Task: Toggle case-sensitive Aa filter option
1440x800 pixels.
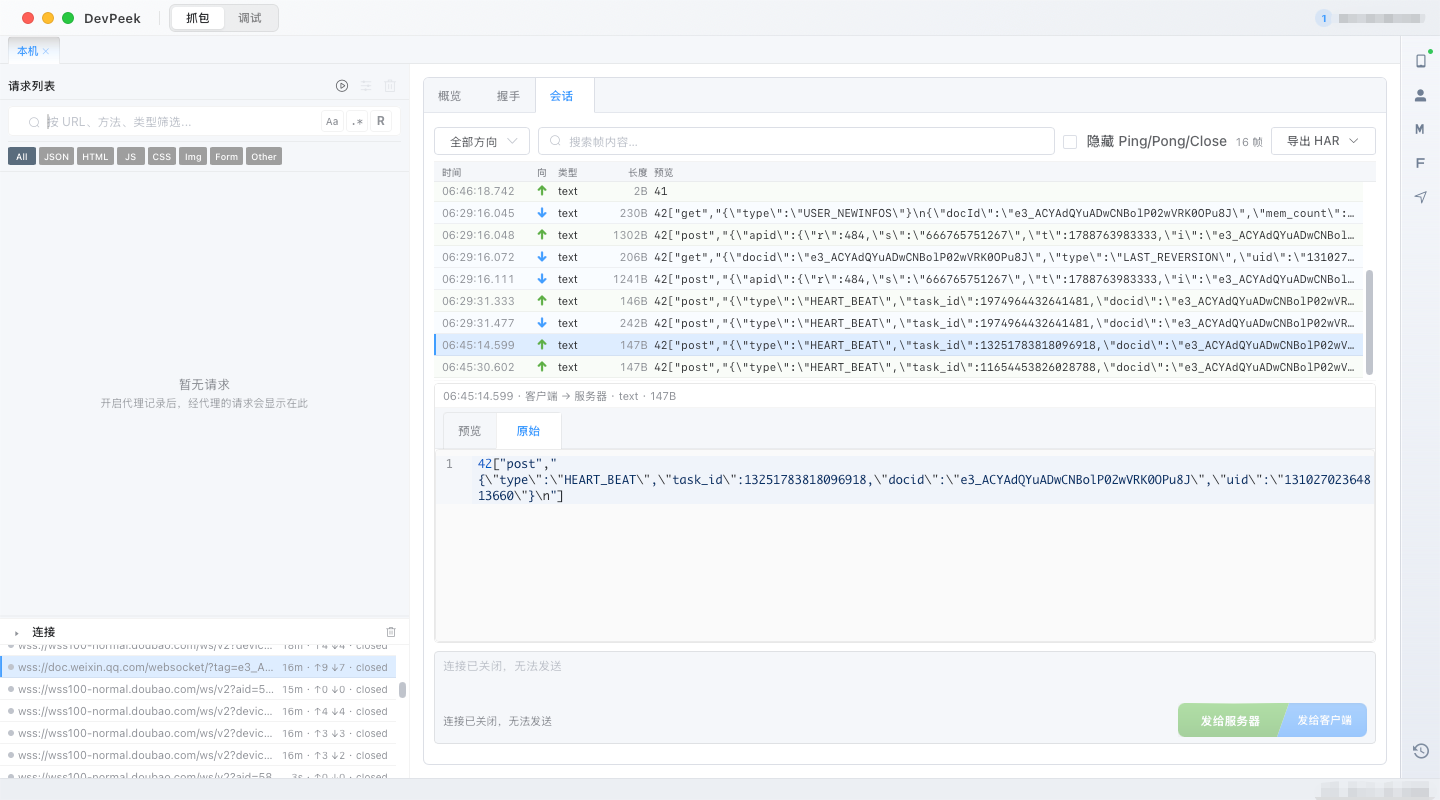Action: [x=332, y=121]
